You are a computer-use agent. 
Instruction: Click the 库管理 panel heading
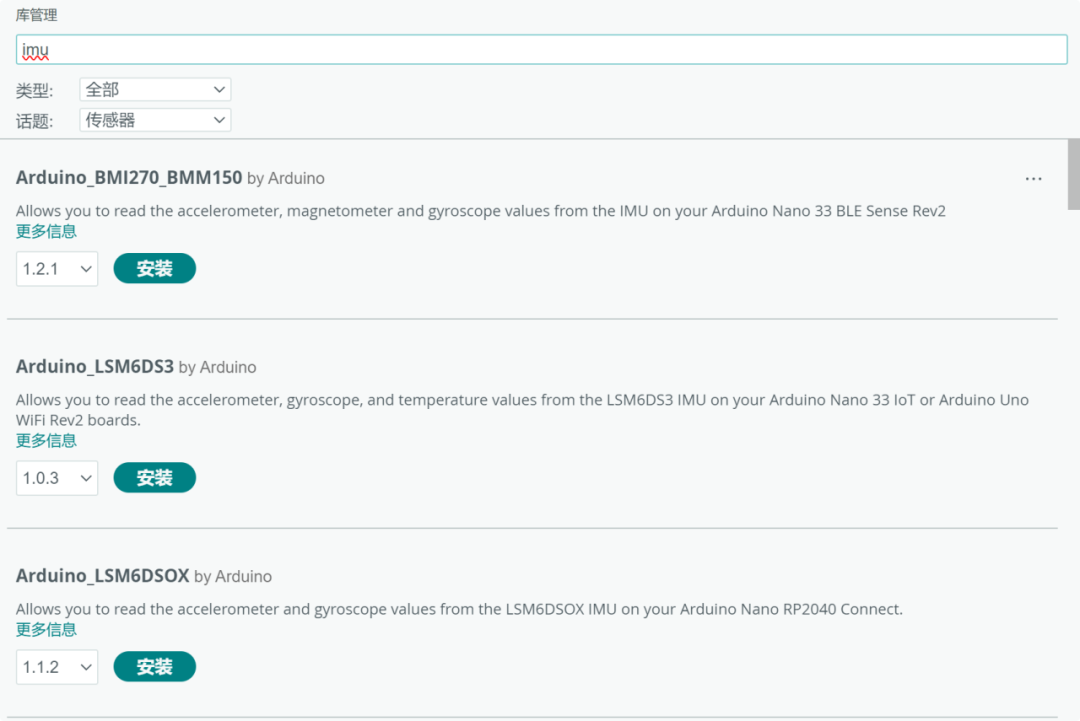(37, 16)
